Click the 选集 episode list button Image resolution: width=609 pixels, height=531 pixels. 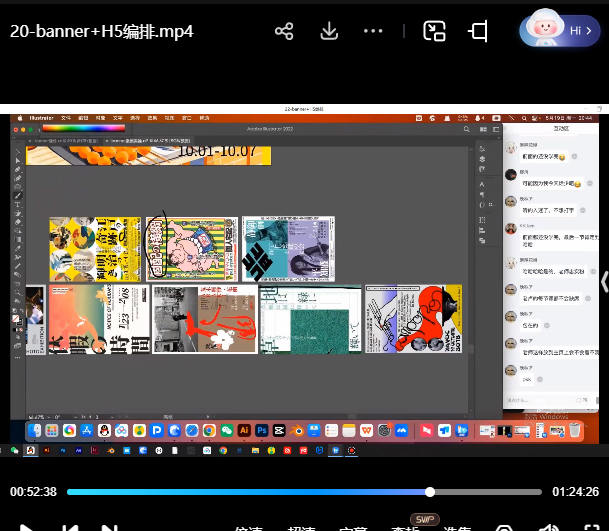pos(457,528)
